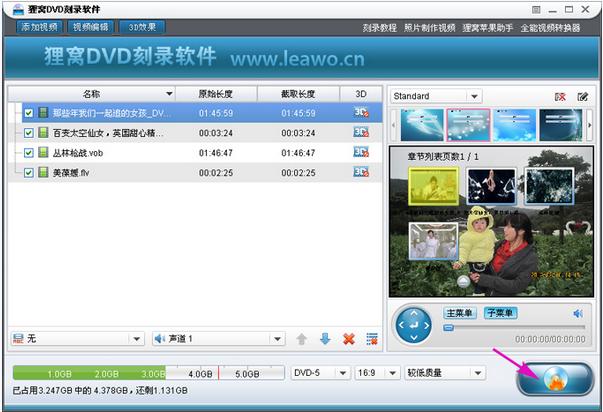Click the clear list icon
The image size is (603, 412).
372,339
